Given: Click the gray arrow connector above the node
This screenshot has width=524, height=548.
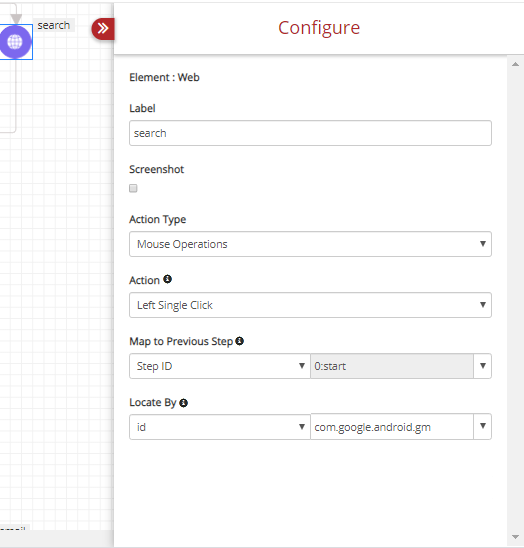Looking at the screenshot, I should click(x=16, y=17).
